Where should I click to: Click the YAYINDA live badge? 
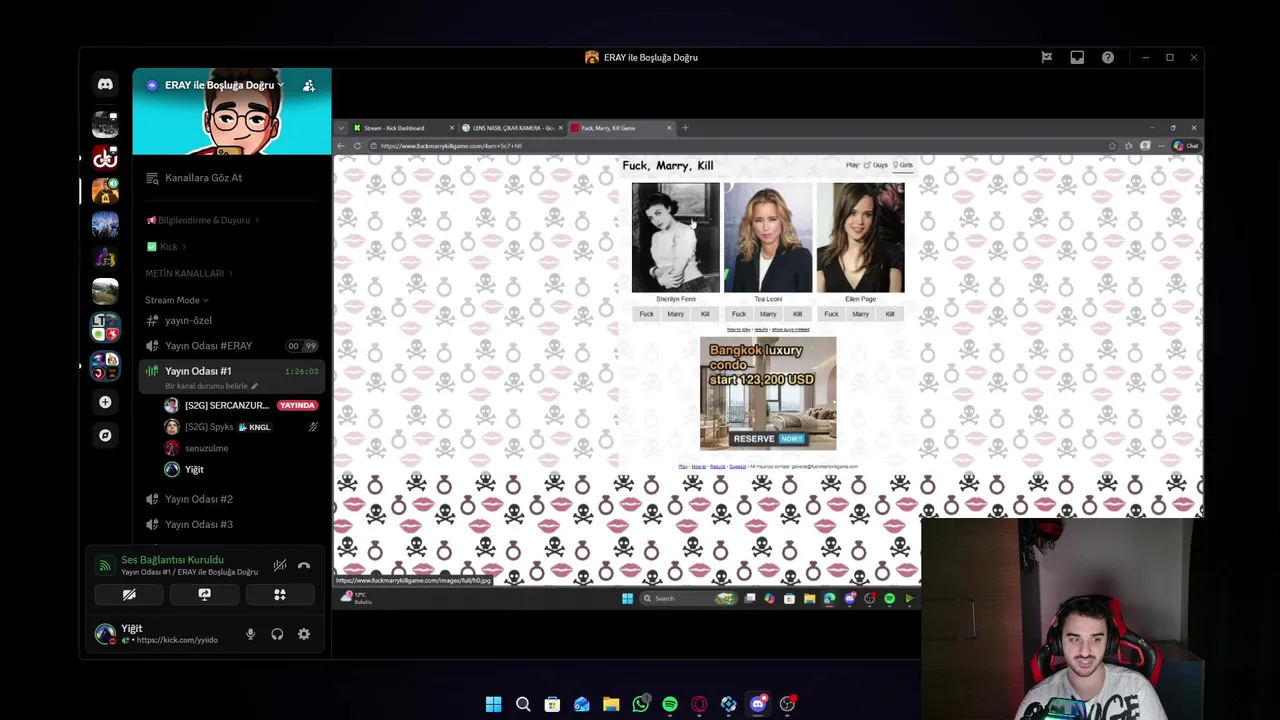(297, 405)
